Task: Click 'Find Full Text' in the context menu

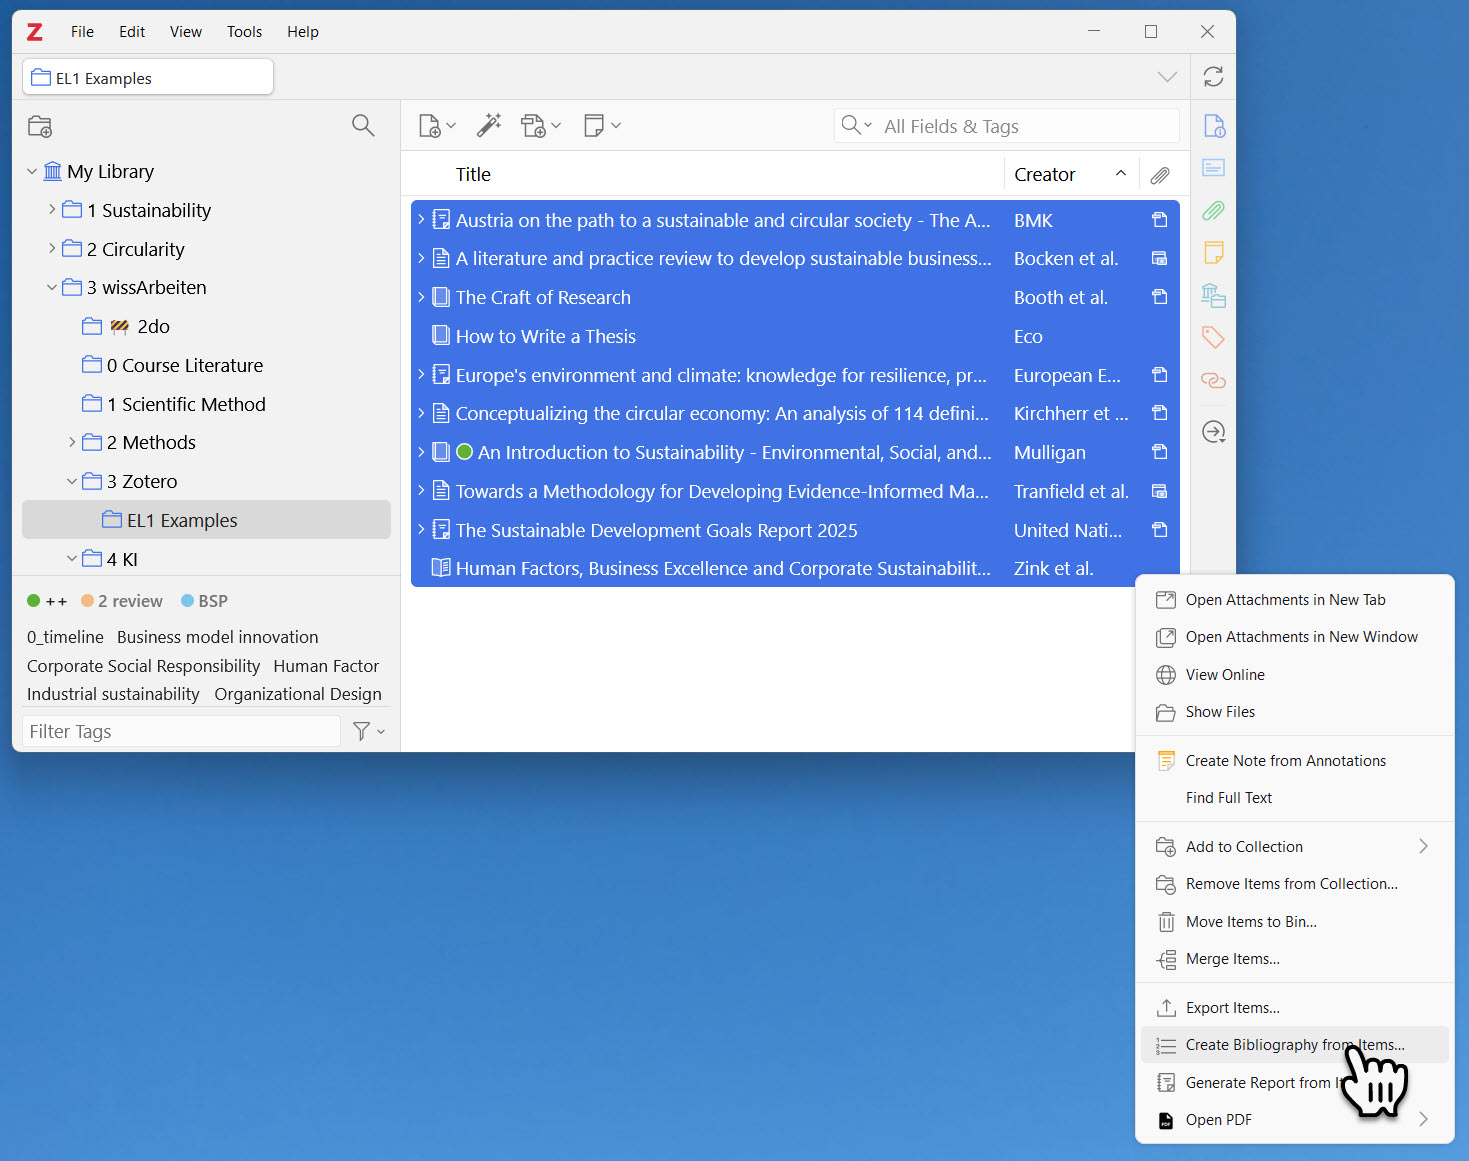Action: pyautogui.click(x=1228, y=797)
